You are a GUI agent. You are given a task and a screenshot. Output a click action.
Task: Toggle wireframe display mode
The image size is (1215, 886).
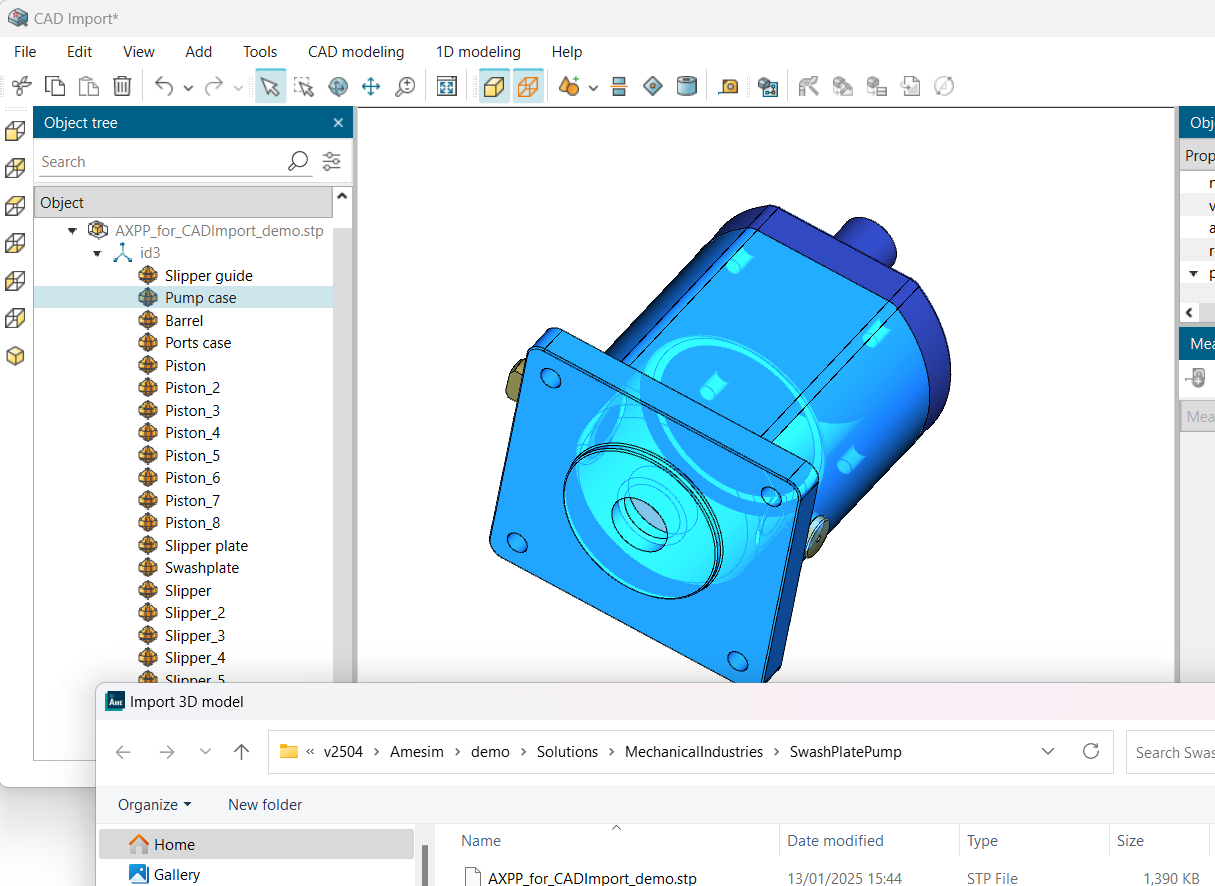point(528,87)
